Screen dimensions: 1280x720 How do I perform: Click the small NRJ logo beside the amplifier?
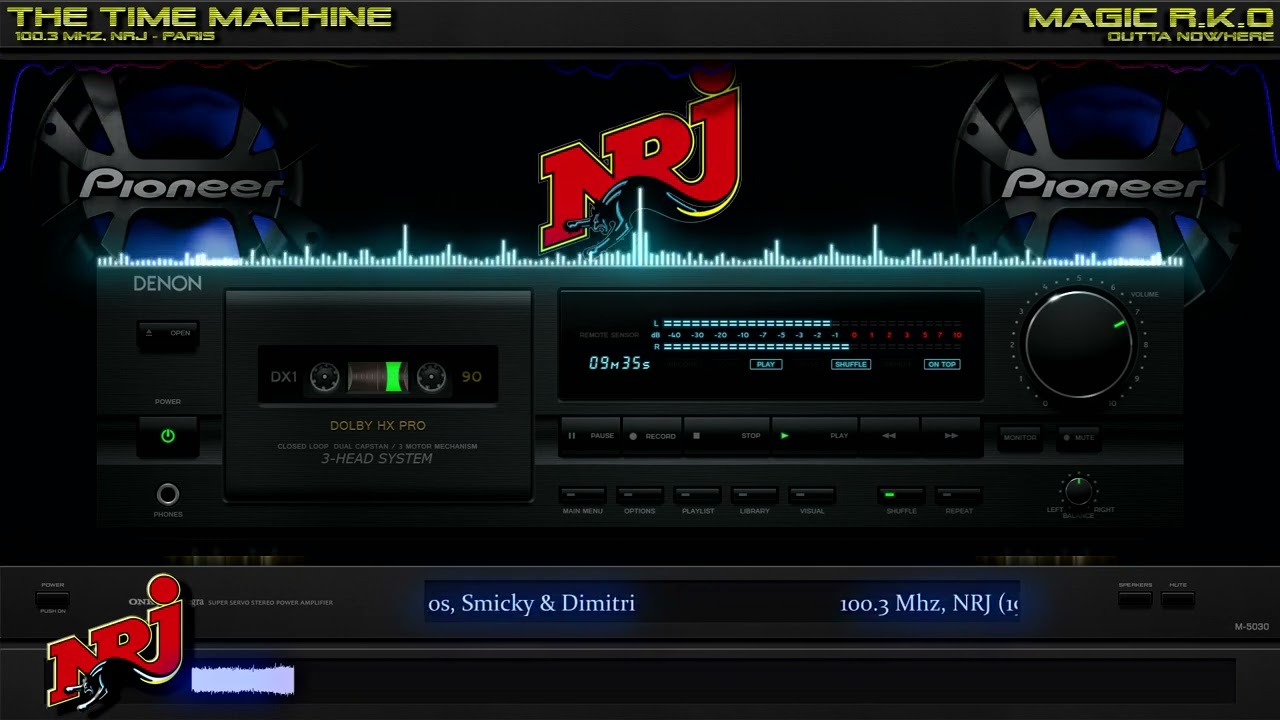click(115, 641)
